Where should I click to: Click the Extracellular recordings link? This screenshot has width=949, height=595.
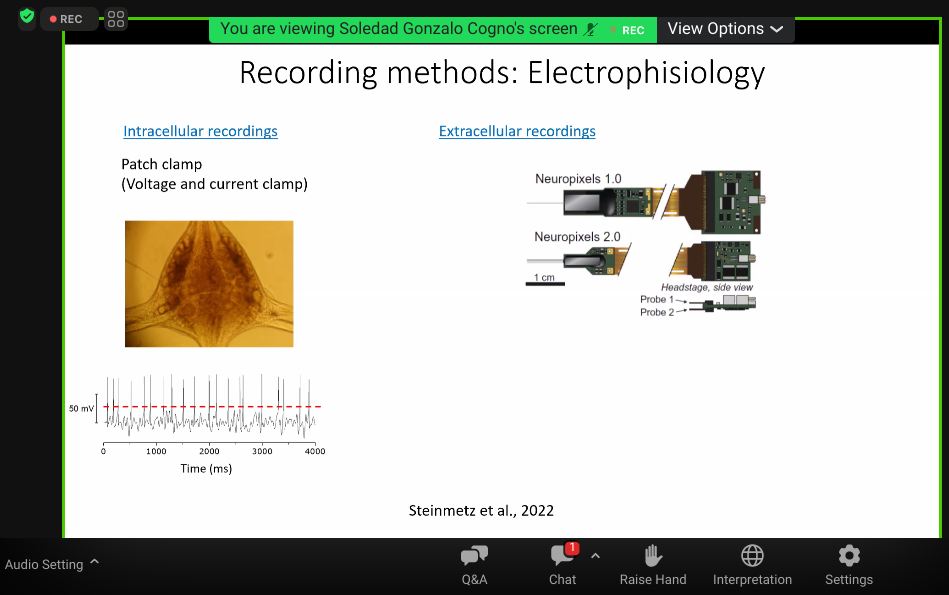click(x=517, y=131)
